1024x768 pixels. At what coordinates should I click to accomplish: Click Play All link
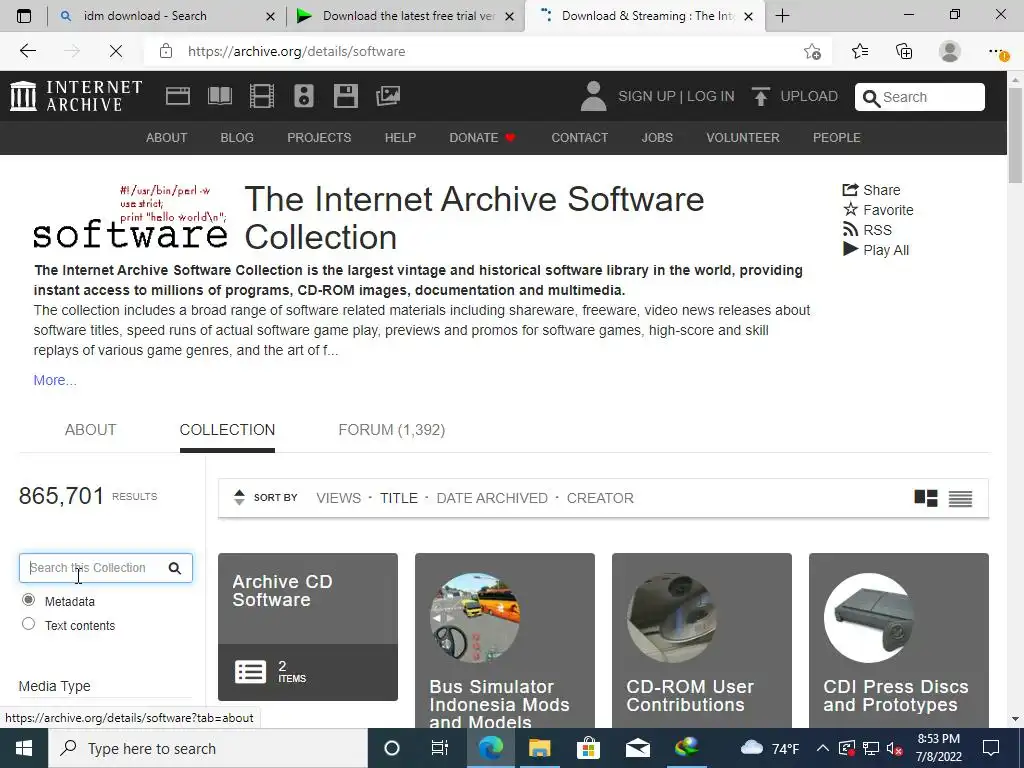(x=876, y=250)
